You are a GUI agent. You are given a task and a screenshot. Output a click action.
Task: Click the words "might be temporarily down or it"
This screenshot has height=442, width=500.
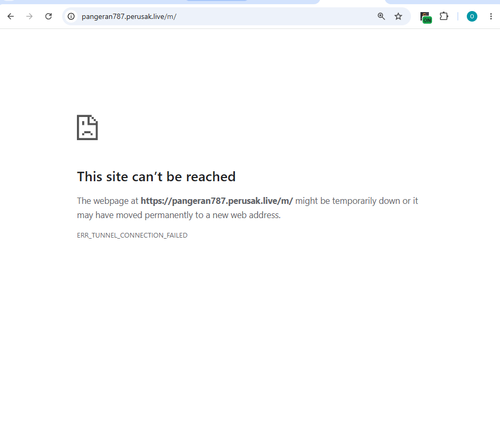[356, 201]
